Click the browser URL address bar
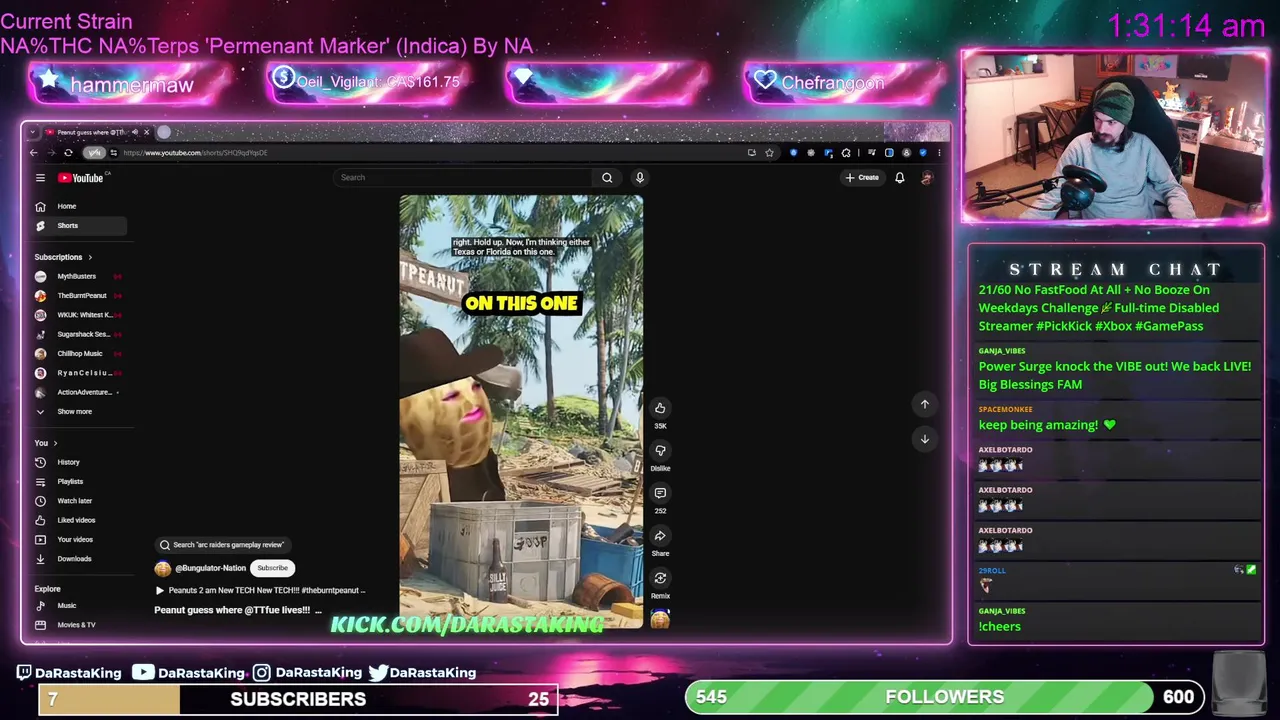Image resolution: width=1280 pixels, height=720 pixels. point(430,153)
